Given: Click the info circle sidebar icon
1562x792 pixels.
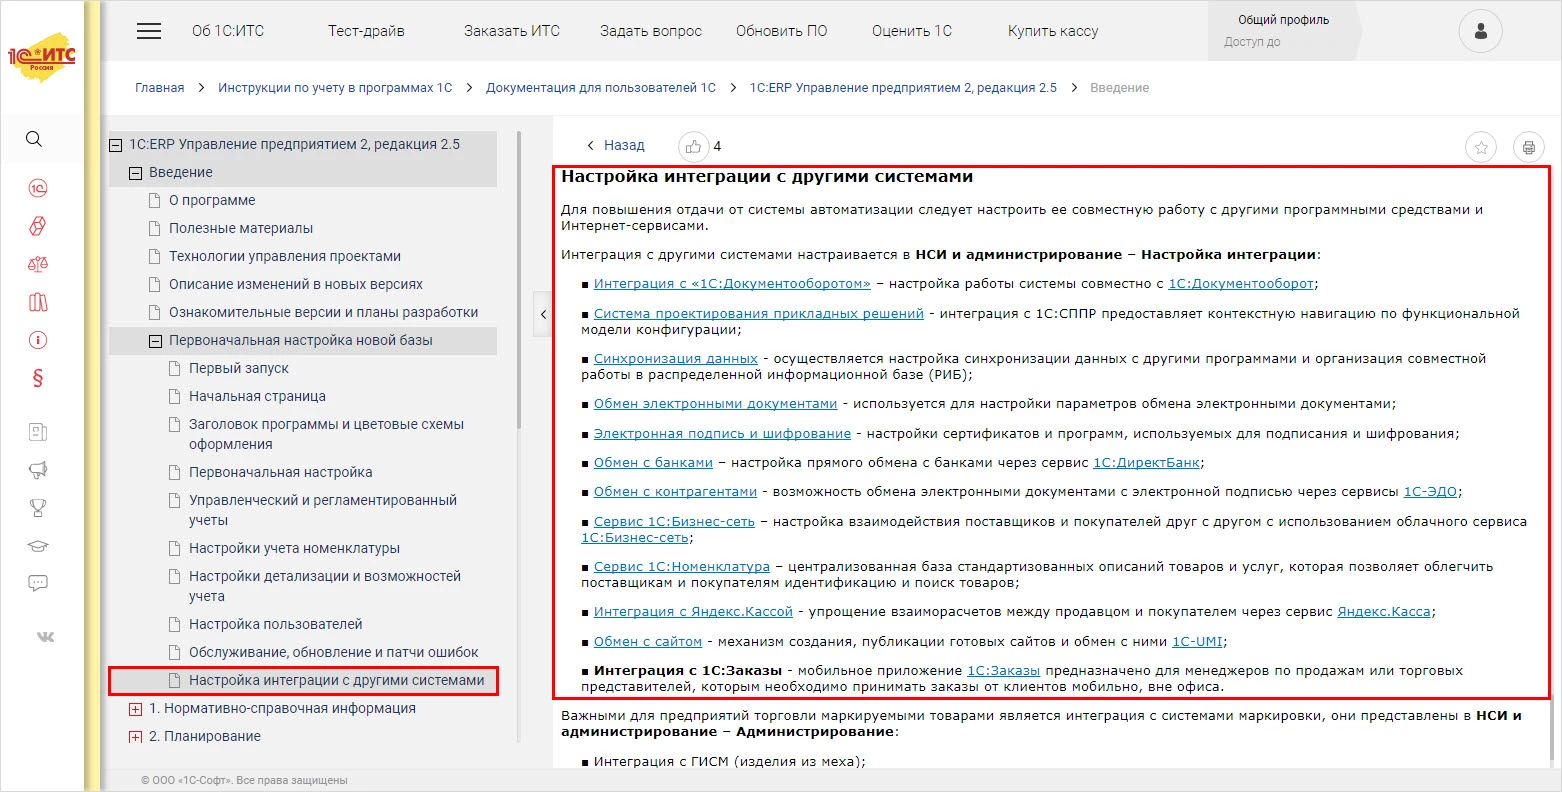Looking at the screenshot, I should point(38,341).
